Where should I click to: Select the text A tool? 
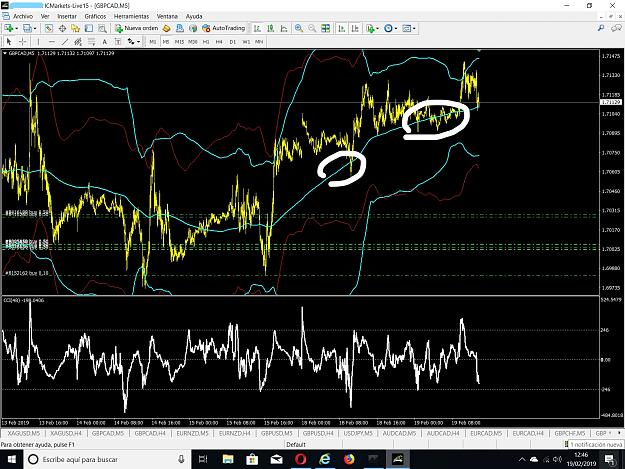tap(104, 41)
